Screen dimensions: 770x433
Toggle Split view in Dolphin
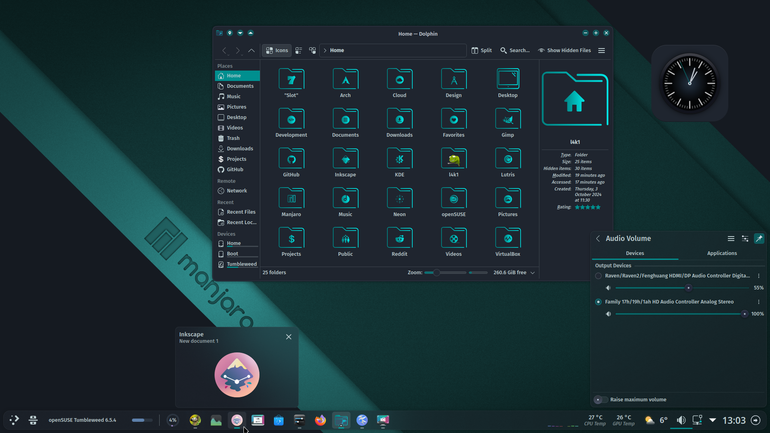(x=481, y=51)
